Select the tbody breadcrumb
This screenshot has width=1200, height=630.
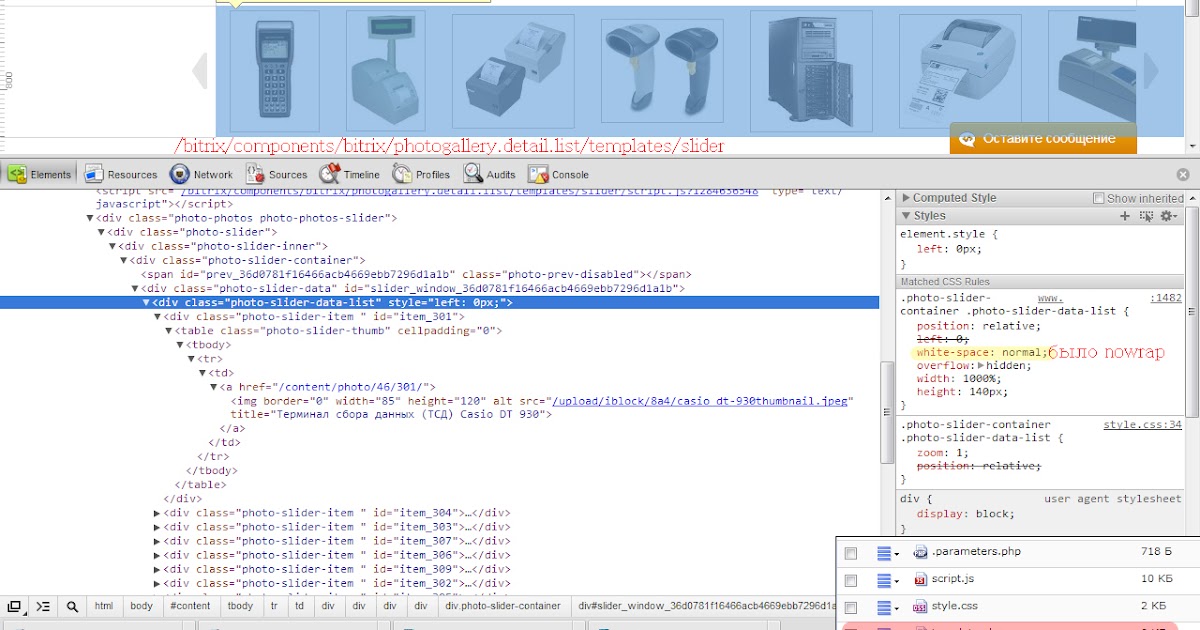coord(240,606)
